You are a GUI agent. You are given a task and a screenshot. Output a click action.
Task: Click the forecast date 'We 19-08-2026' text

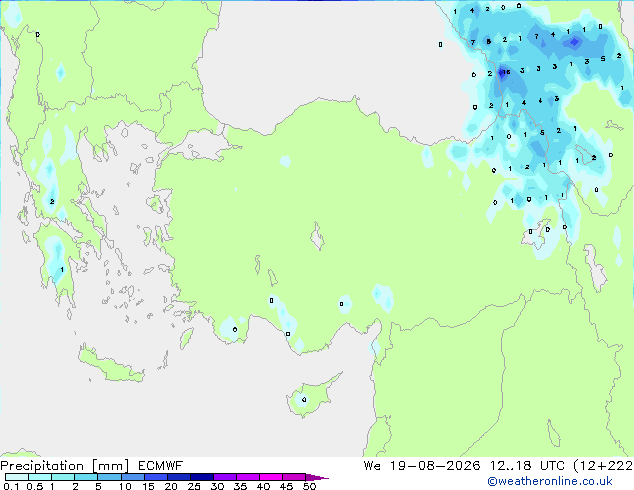(x=422, y=466)
